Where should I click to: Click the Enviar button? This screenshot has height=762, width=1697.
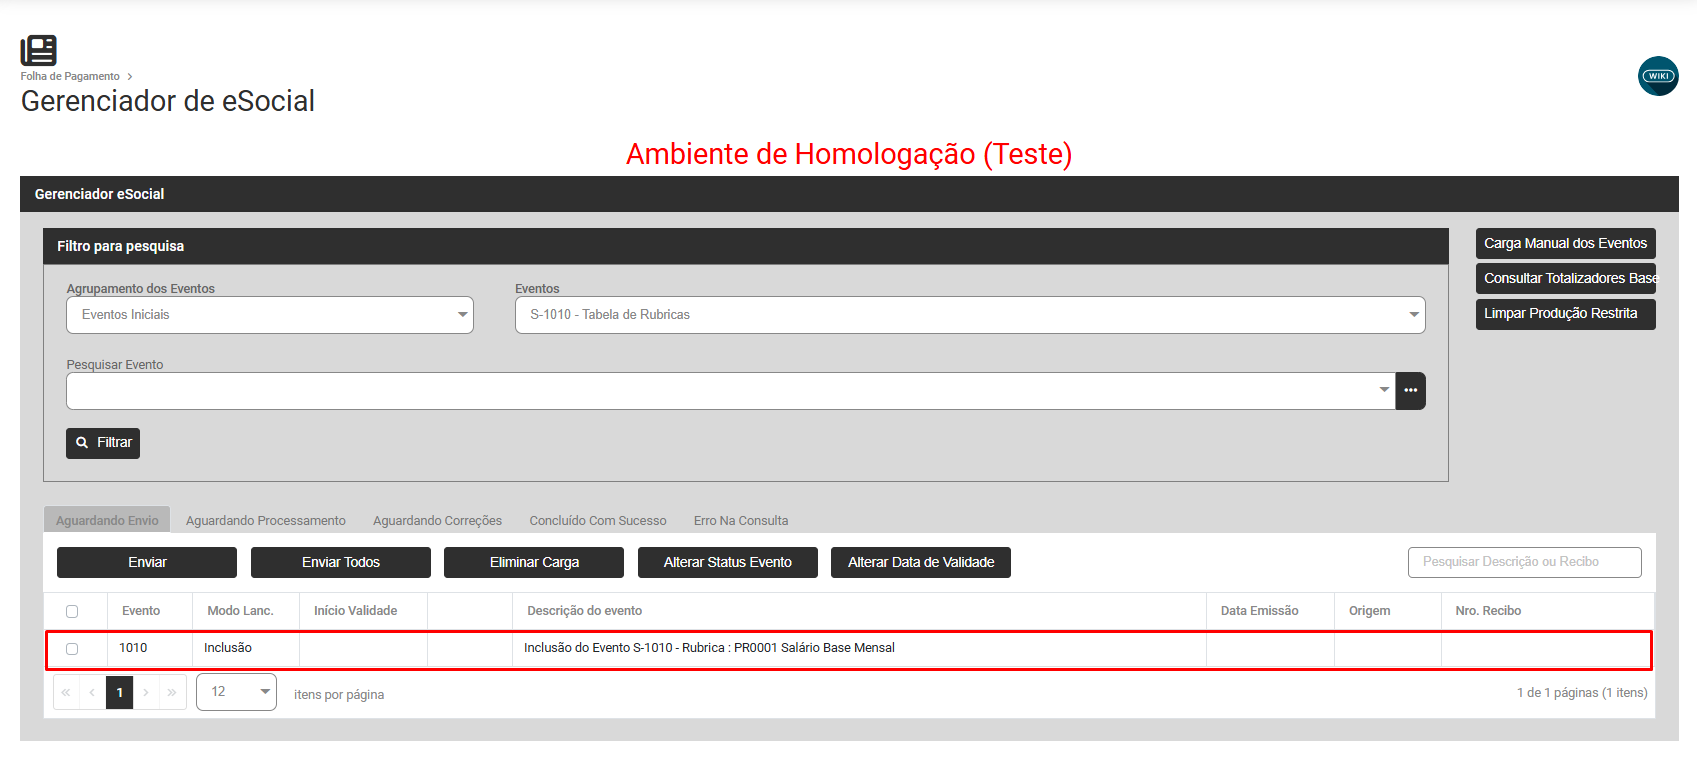(147, 562)
